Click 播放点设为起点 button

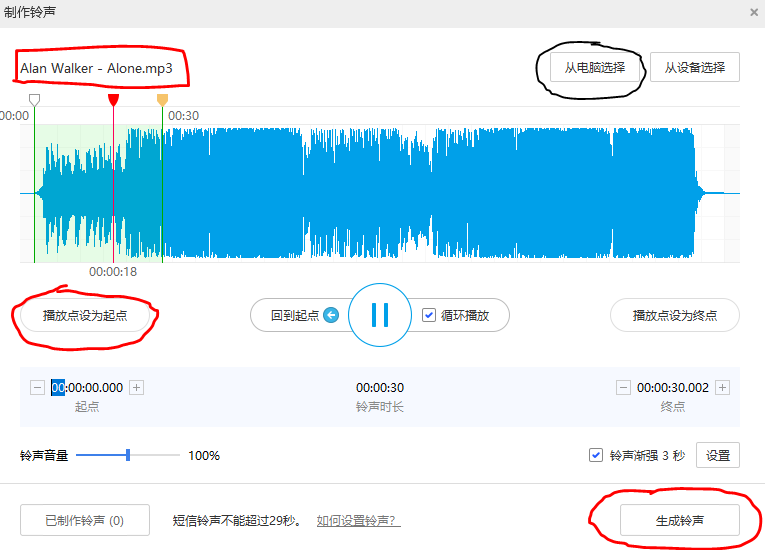pyautogui.click(x=85, y=315)
